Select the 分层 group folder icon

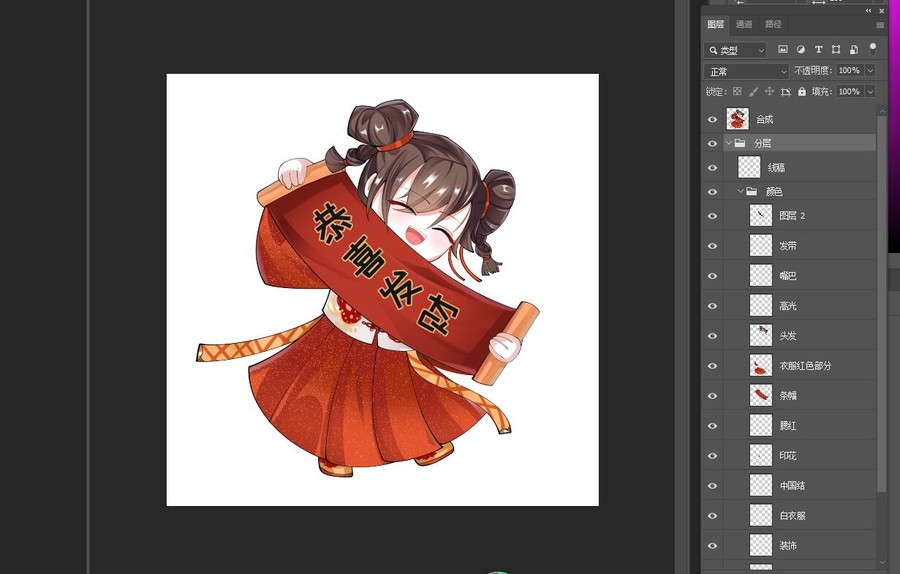[740, 143]
